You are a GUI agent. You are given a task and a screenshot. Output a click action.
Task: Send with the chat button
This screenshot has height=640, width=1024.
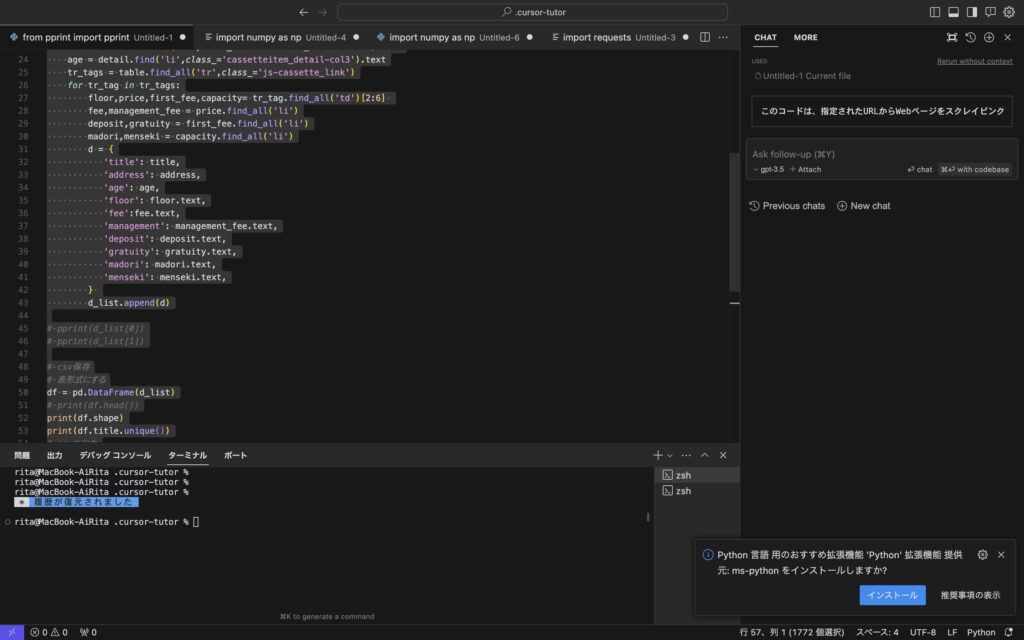pyautogui.click(x=920, y=169)
